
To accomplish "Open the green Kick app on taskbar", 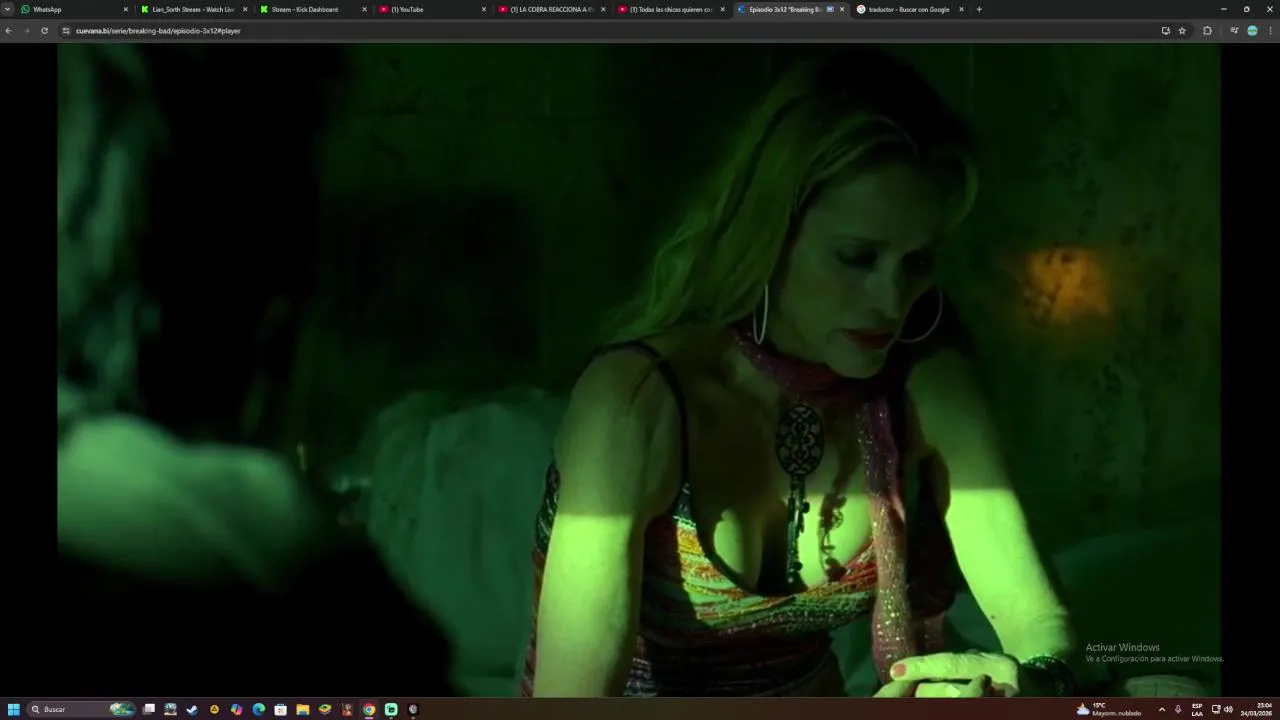I will [391, 709].
